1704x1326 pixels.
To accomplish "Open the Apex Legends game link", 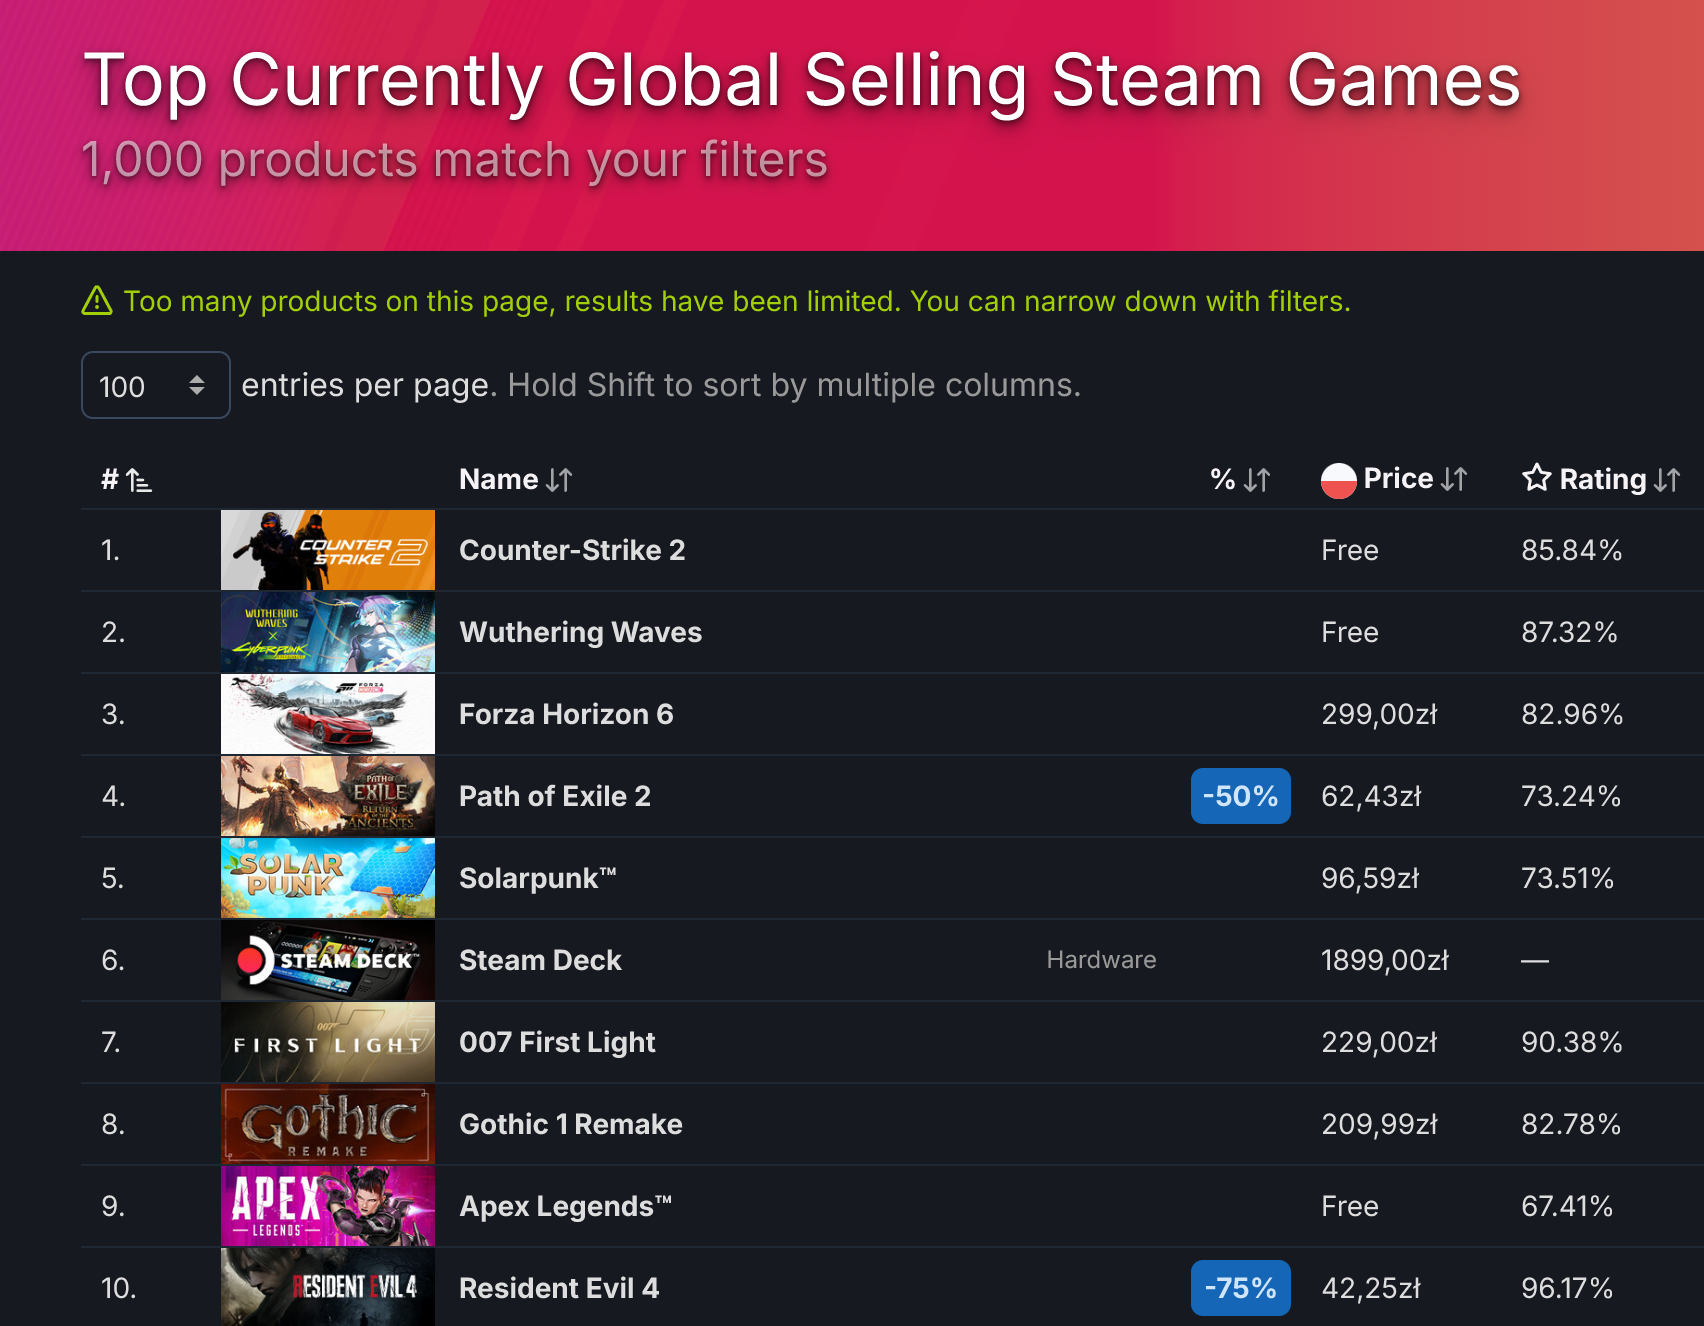I will 566,1206.
